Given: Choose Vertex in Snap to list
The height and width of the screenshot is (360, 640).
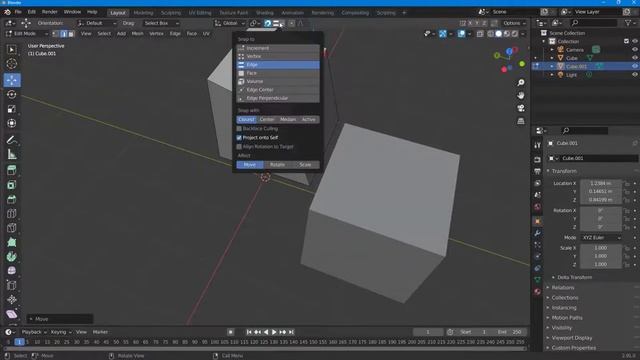Looking at the screenshot, I should click(278, 56).
